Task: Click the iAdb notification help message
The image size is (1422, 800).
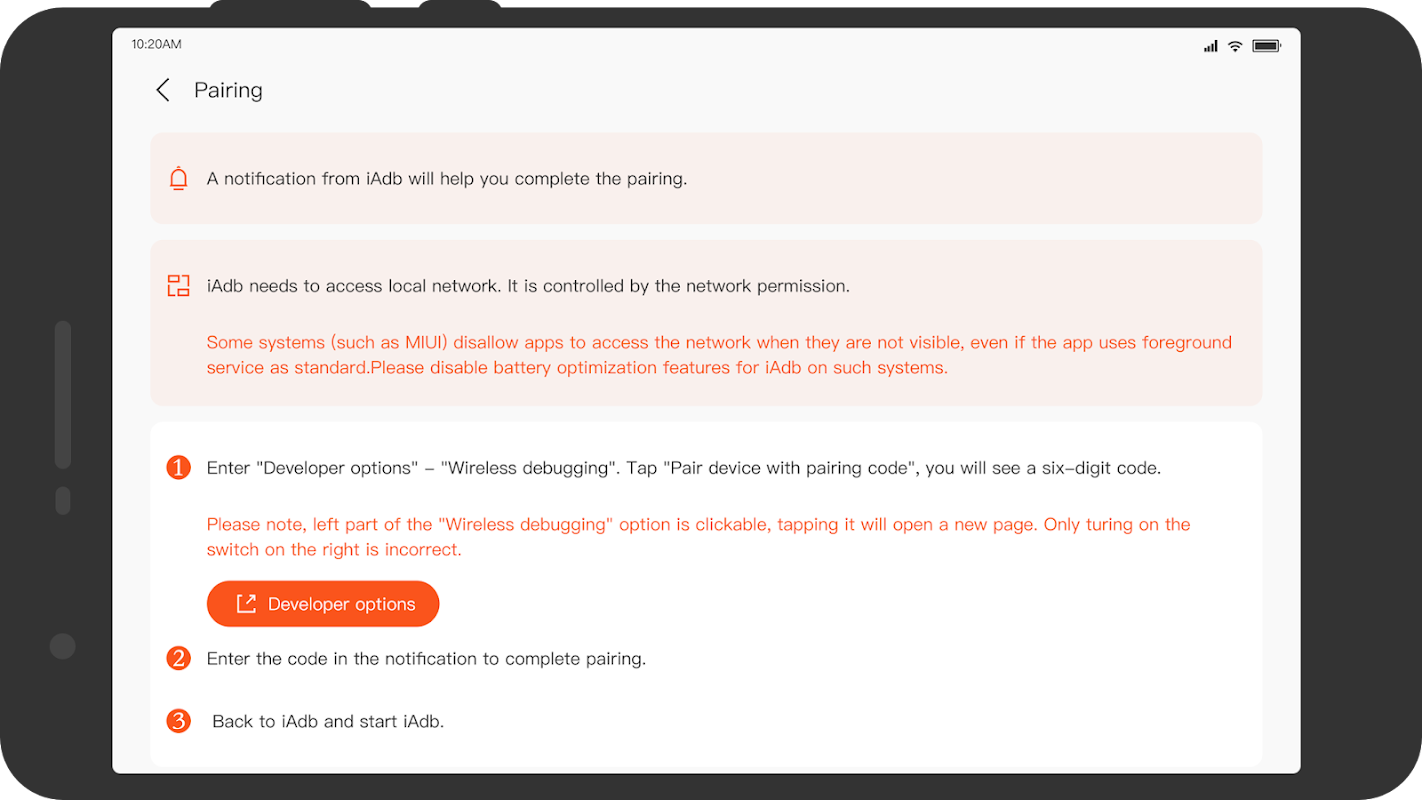Action: pyautogui.click(x=446, y=179)
